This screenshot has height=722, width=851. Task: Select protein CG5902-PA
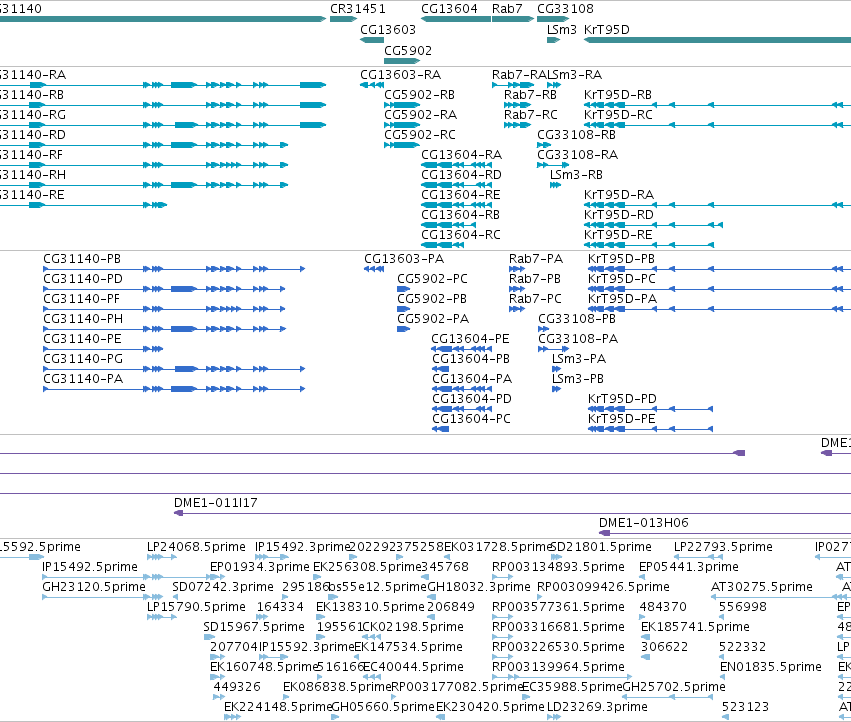point(433,319)
